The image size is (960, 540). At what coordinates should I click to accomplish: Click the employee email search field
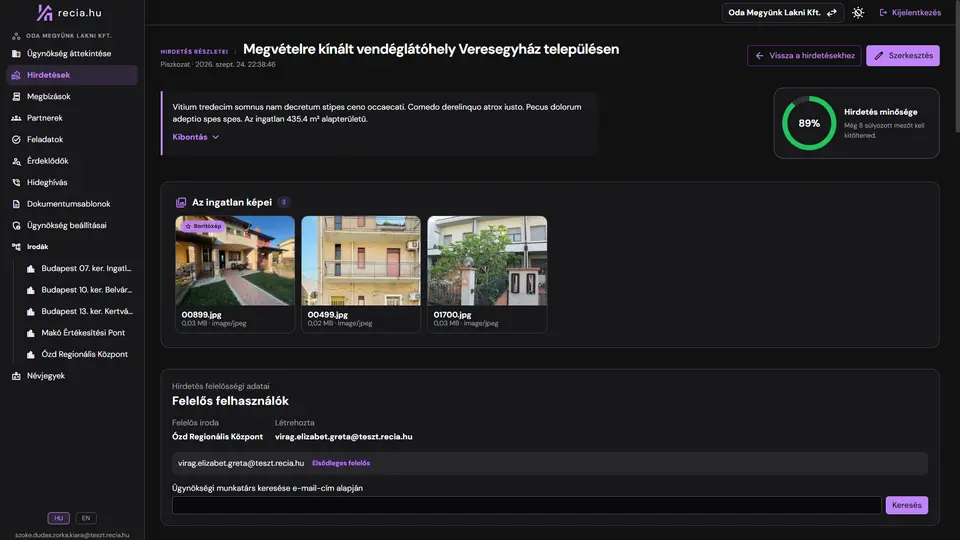coord(527,505)
